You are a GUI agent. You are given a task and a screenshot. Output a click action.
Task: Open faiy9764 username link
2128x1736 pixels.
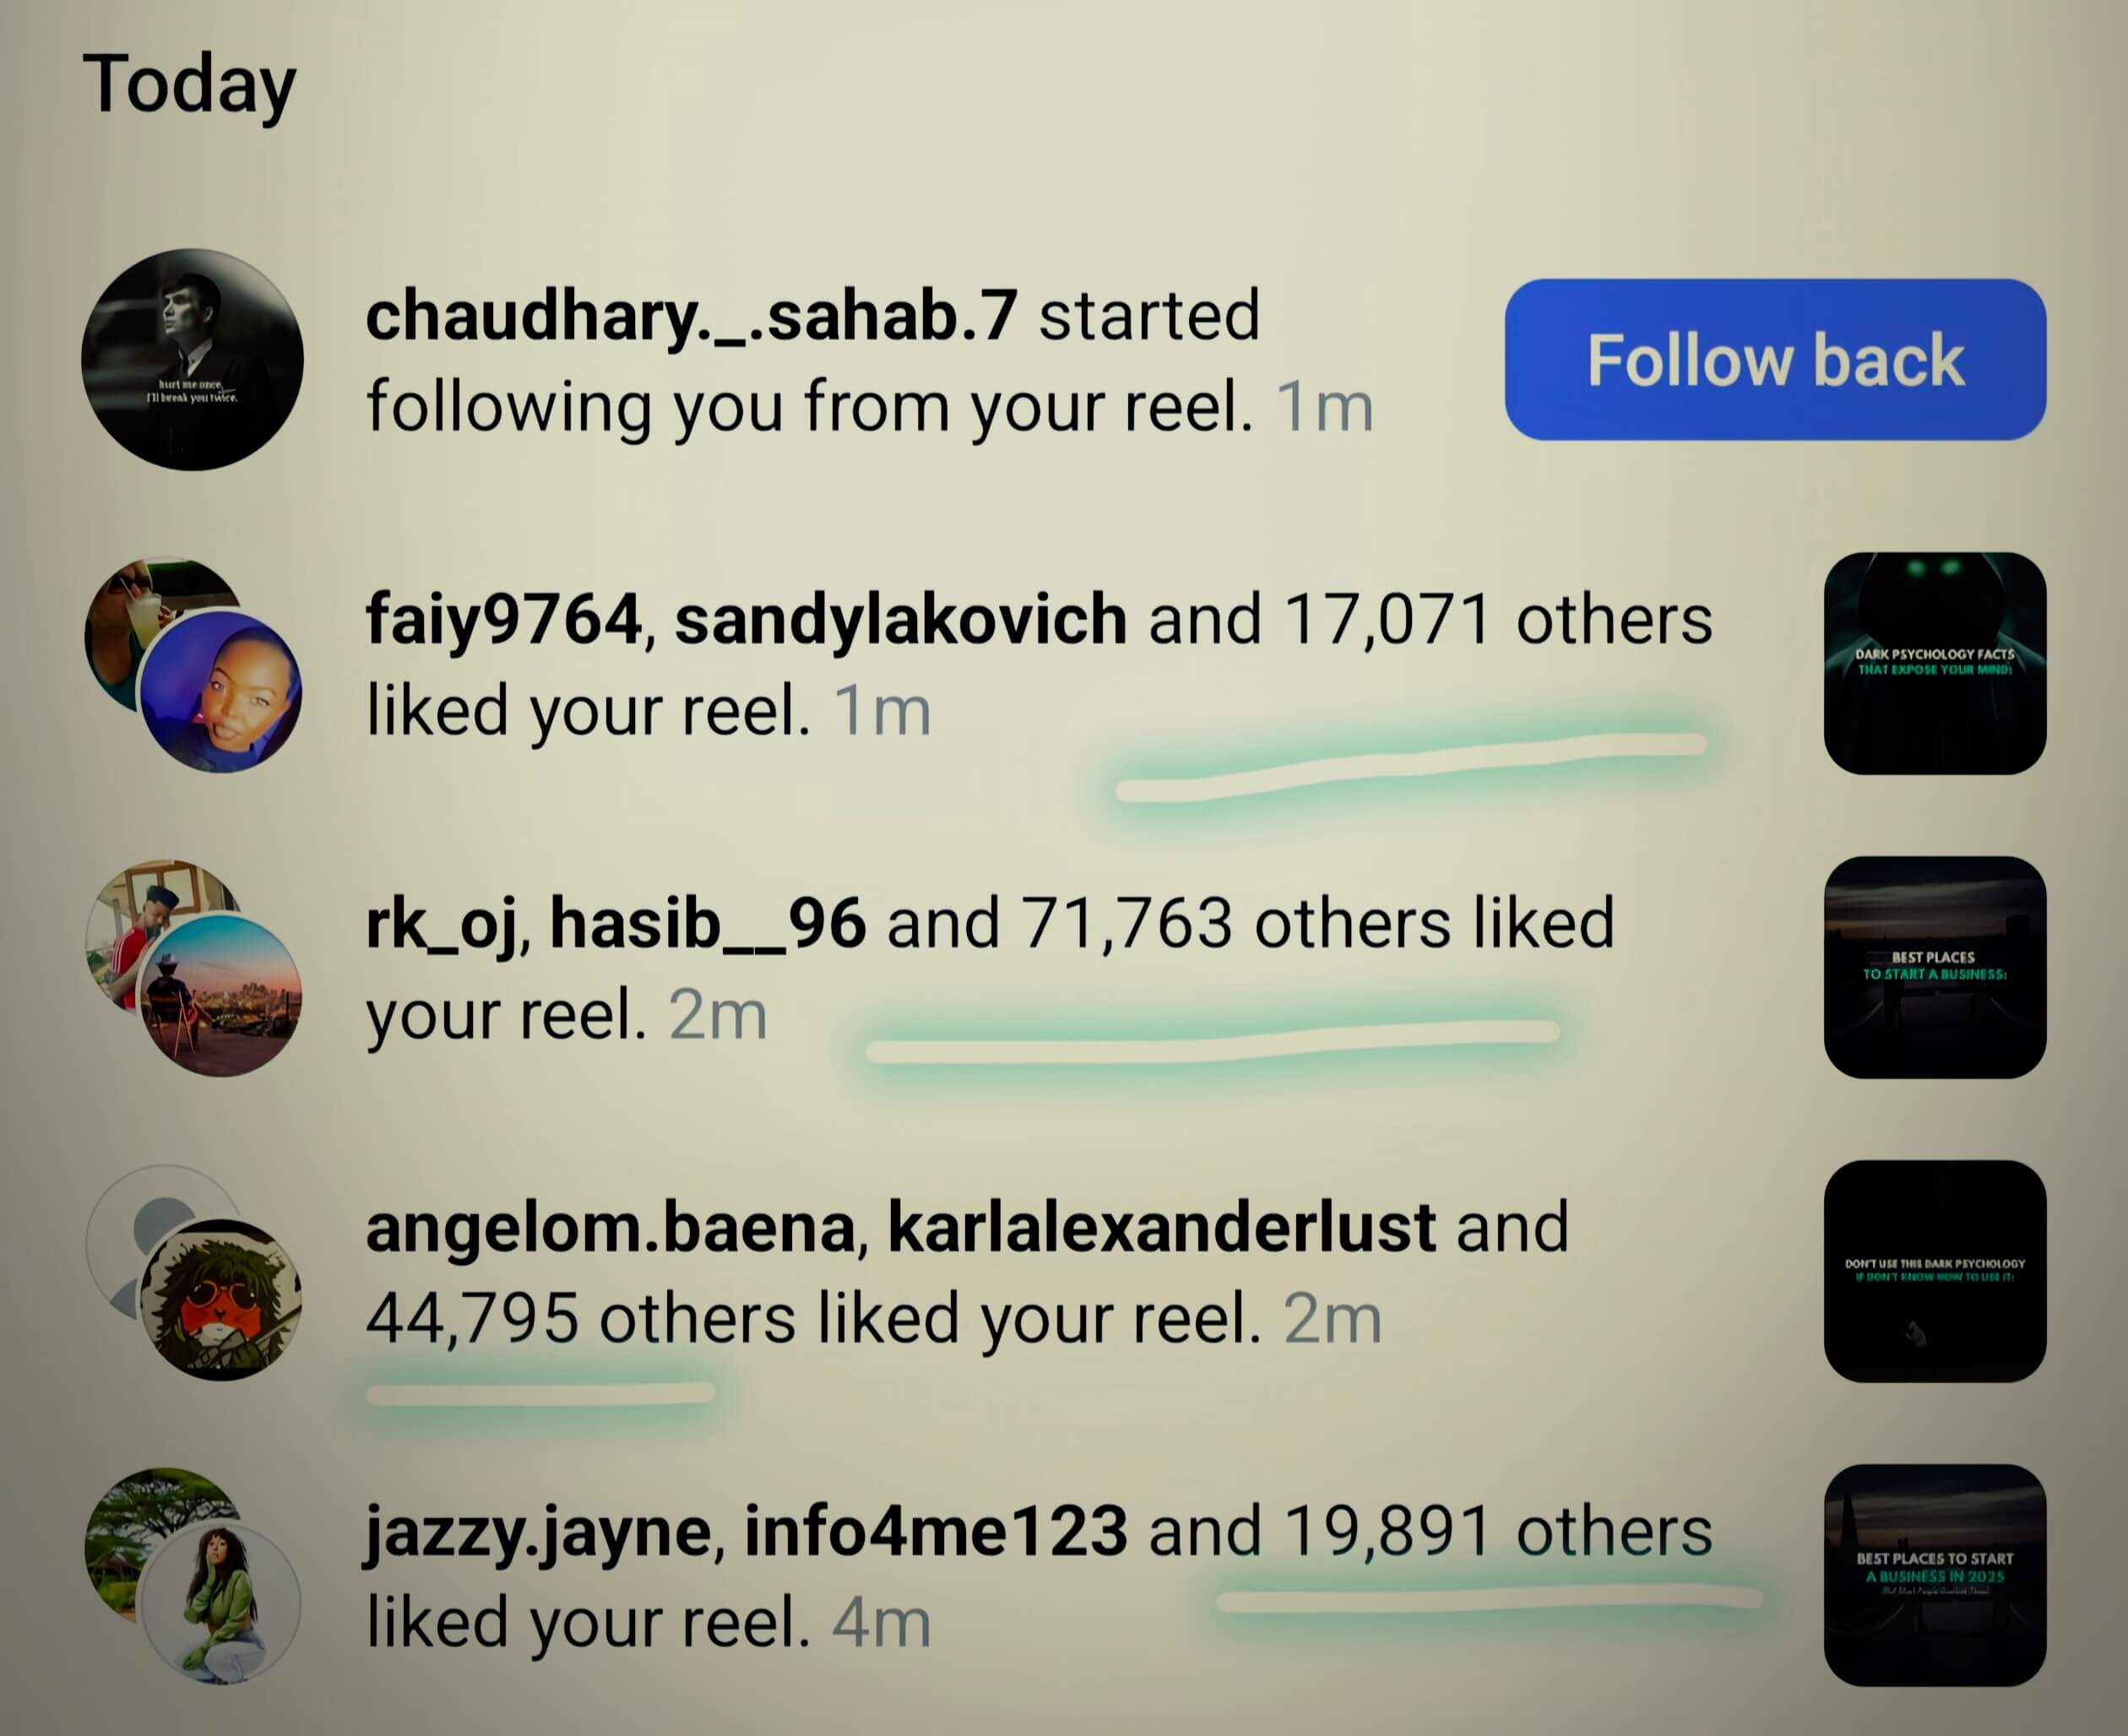[x=503, y=619]
